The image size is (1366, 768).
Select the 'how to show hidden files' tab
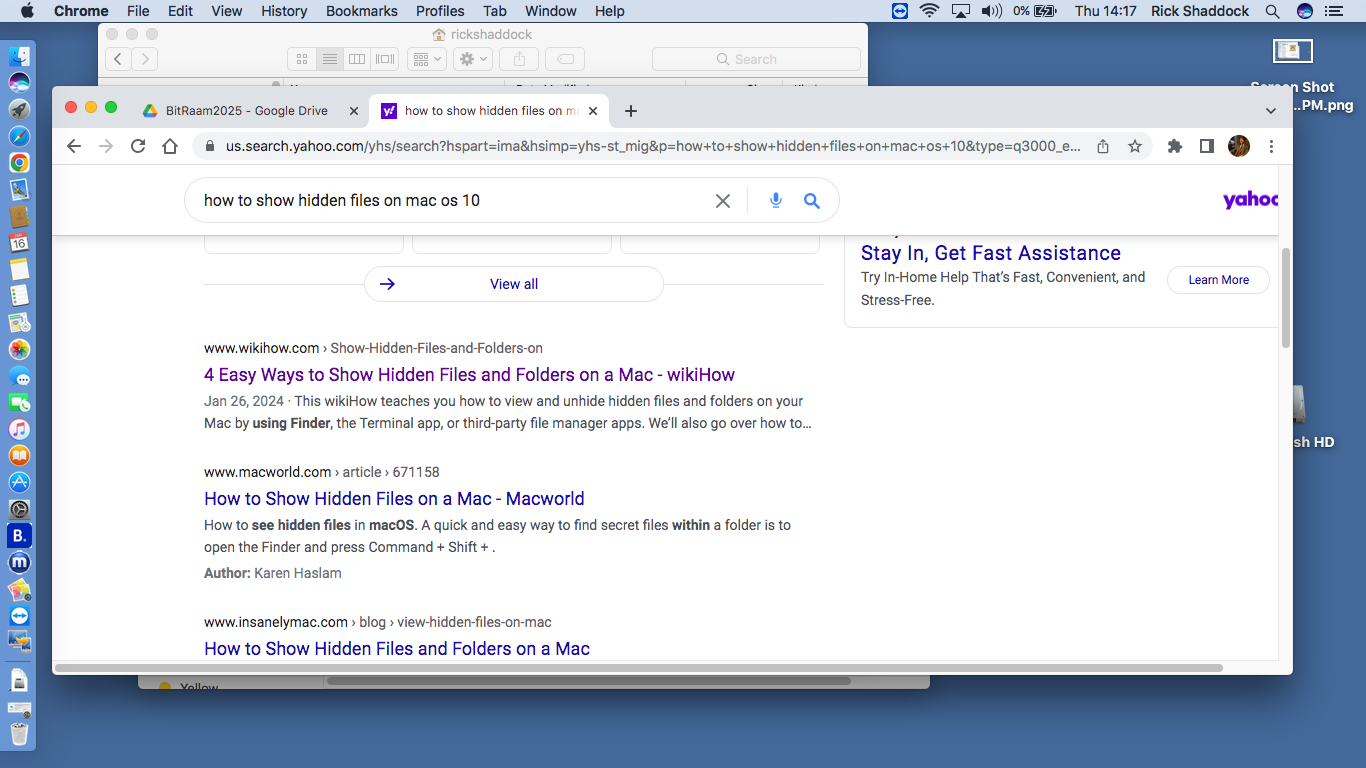tap(491, 111)
